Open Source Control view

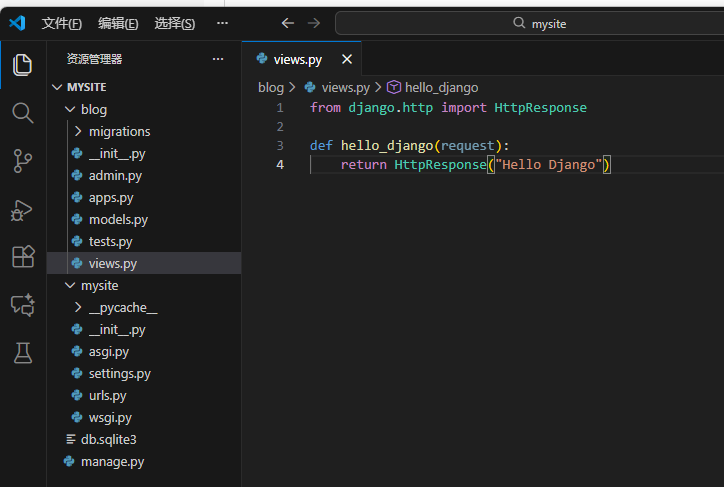pos(22,161)
